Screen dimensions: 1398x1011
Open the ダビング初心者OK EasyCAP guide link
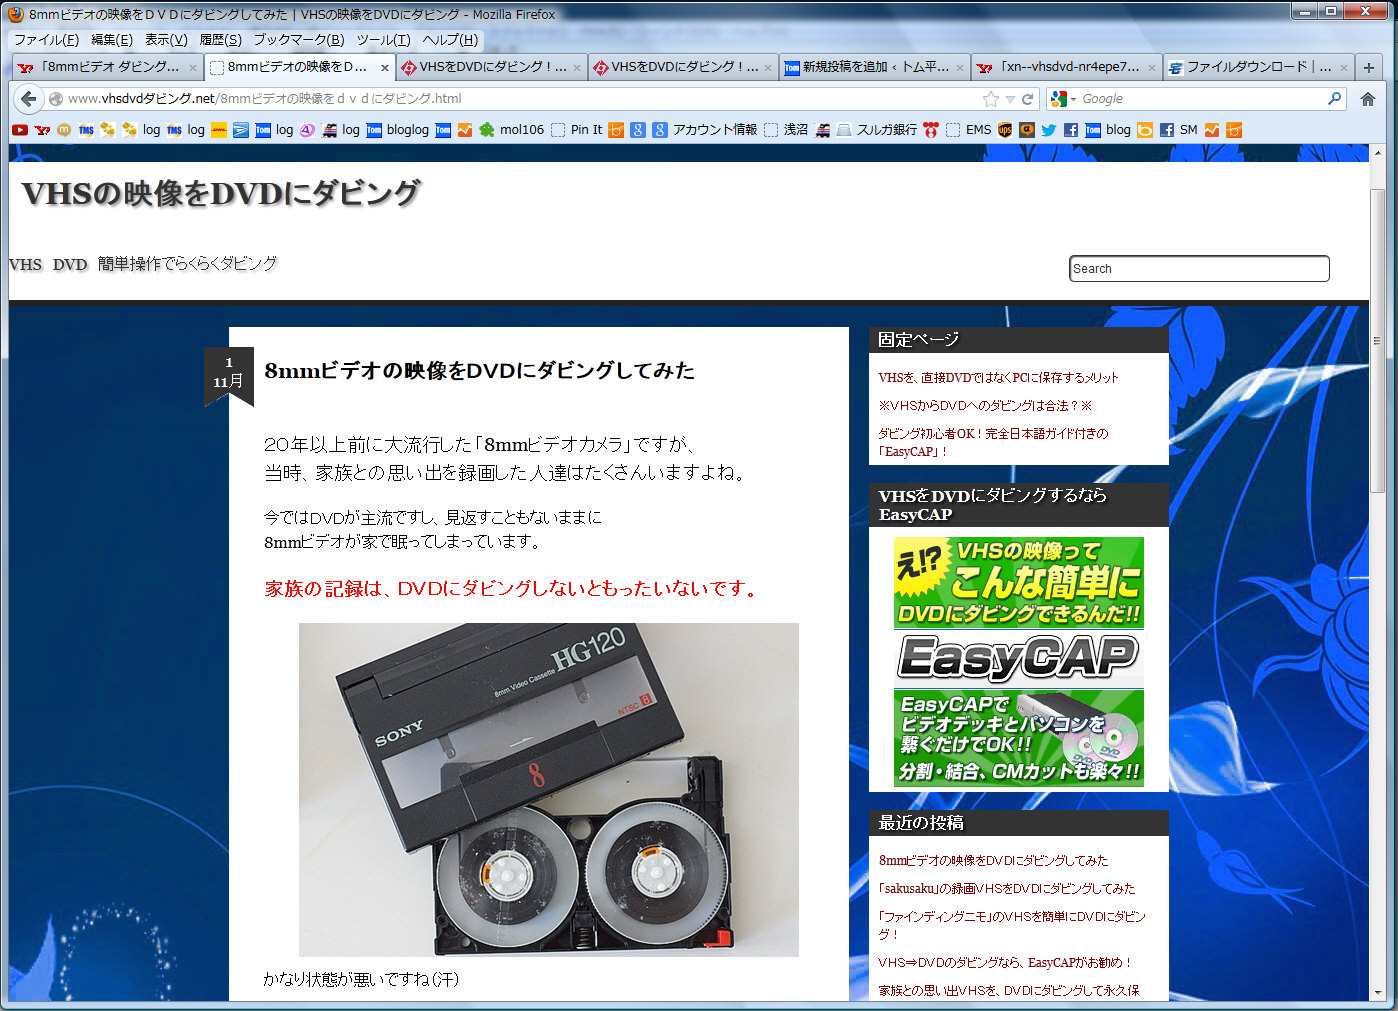pos(993,442)
